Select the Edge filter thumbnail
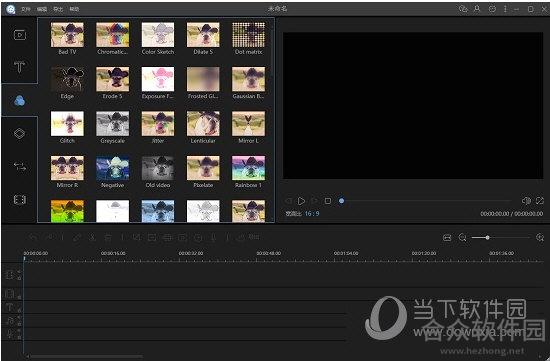This screenshot has width=550, height=361. point(67,79)
